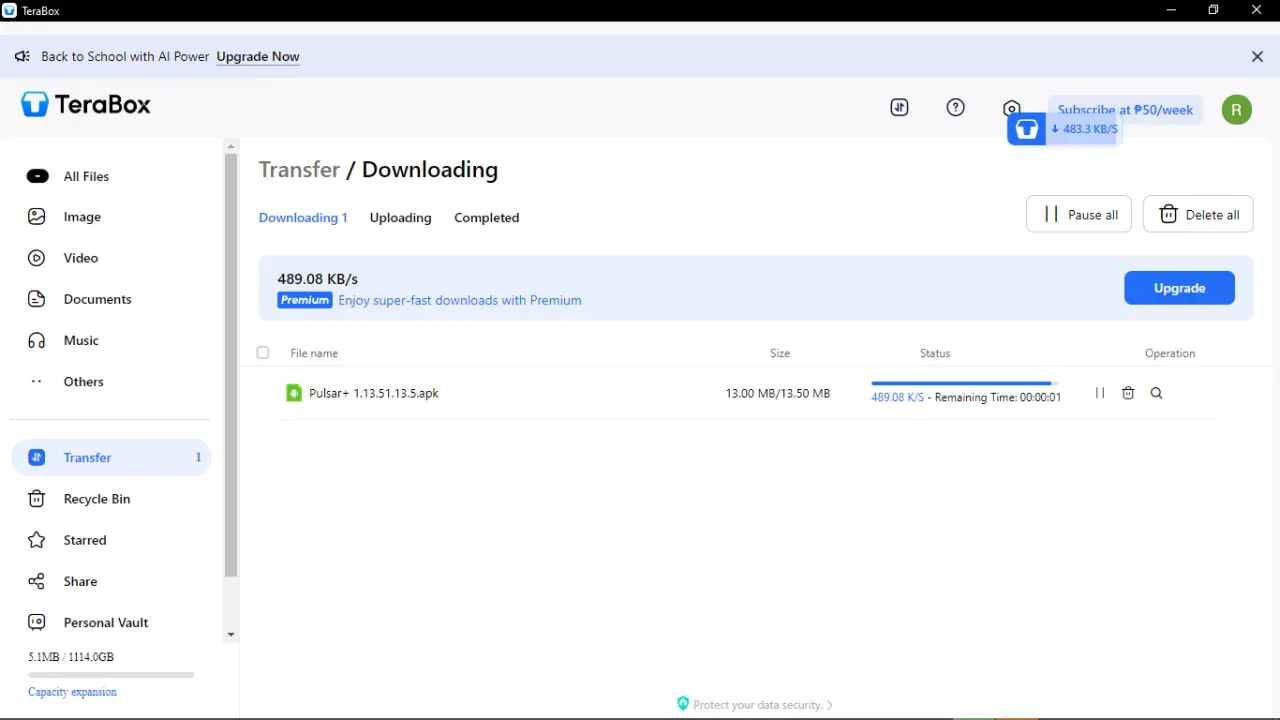Switch to the Downloading tab
Image resolution: width=1280 pixels, height=720 pixels.
click(303, 217)
